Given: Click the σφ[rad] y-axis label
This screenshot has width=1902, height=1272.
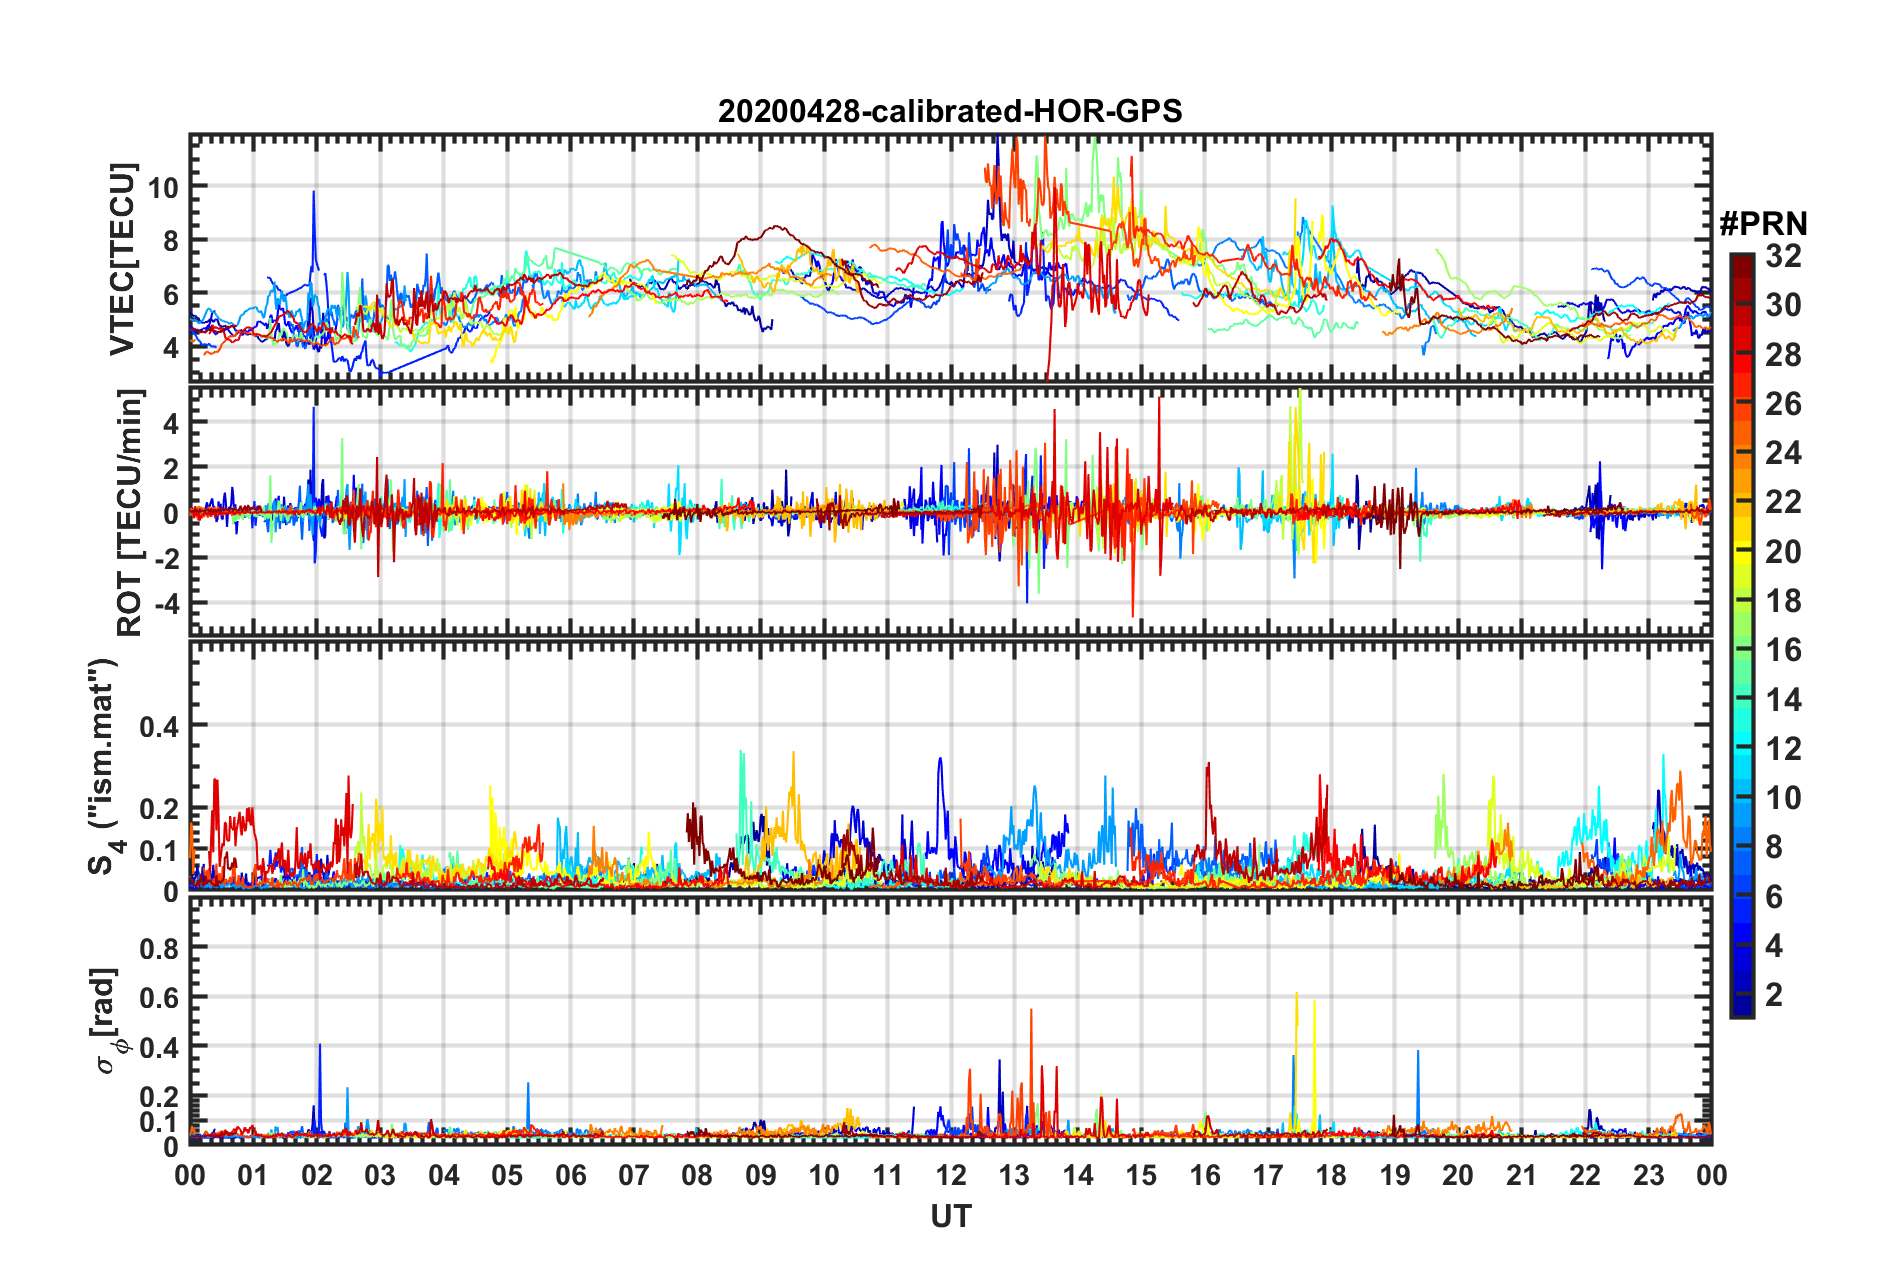Looking at the screenshot, I should [x=108, y=1020].
